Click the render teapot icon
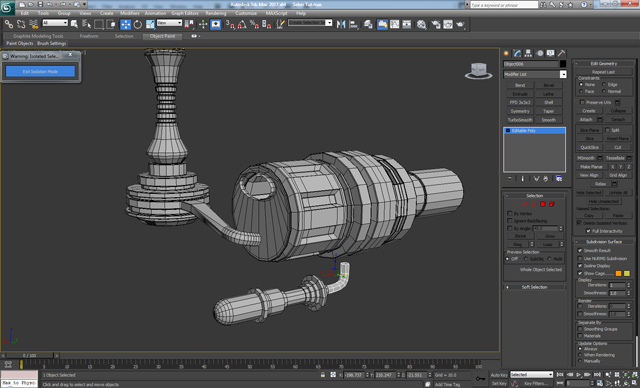Image resolution: width=640 pixels, height=388 pixels. (460, 24)
